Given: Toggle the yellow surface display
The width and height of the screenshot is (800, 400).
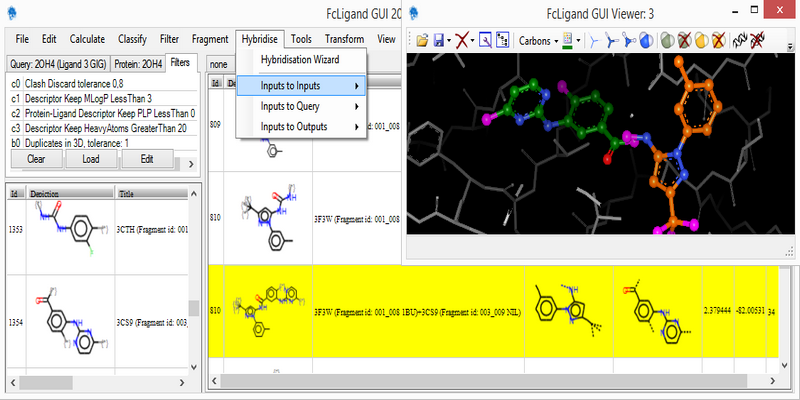Looking at the screenshot, I should point(701,41).
